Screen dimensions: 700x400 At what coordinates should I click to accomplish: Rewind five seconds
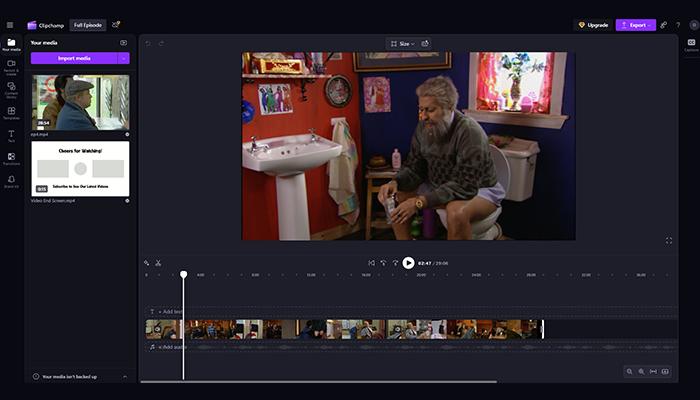383,263
